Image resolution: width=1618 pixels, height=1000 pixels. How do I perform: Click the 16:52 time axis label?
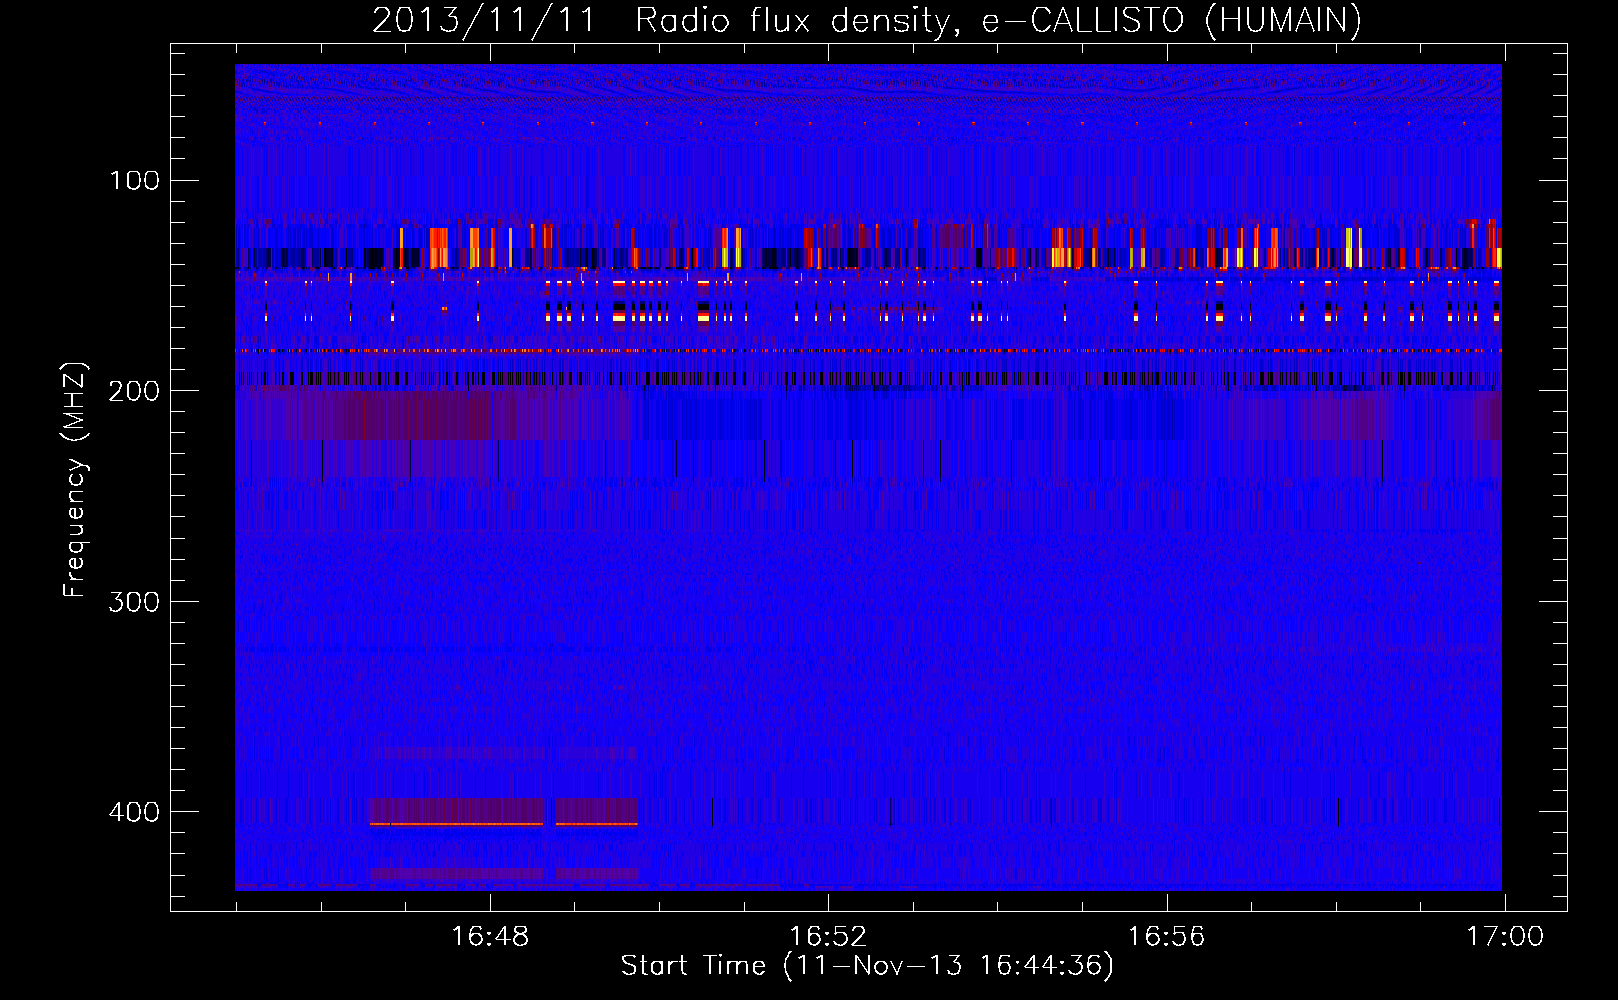click(828, 937)
